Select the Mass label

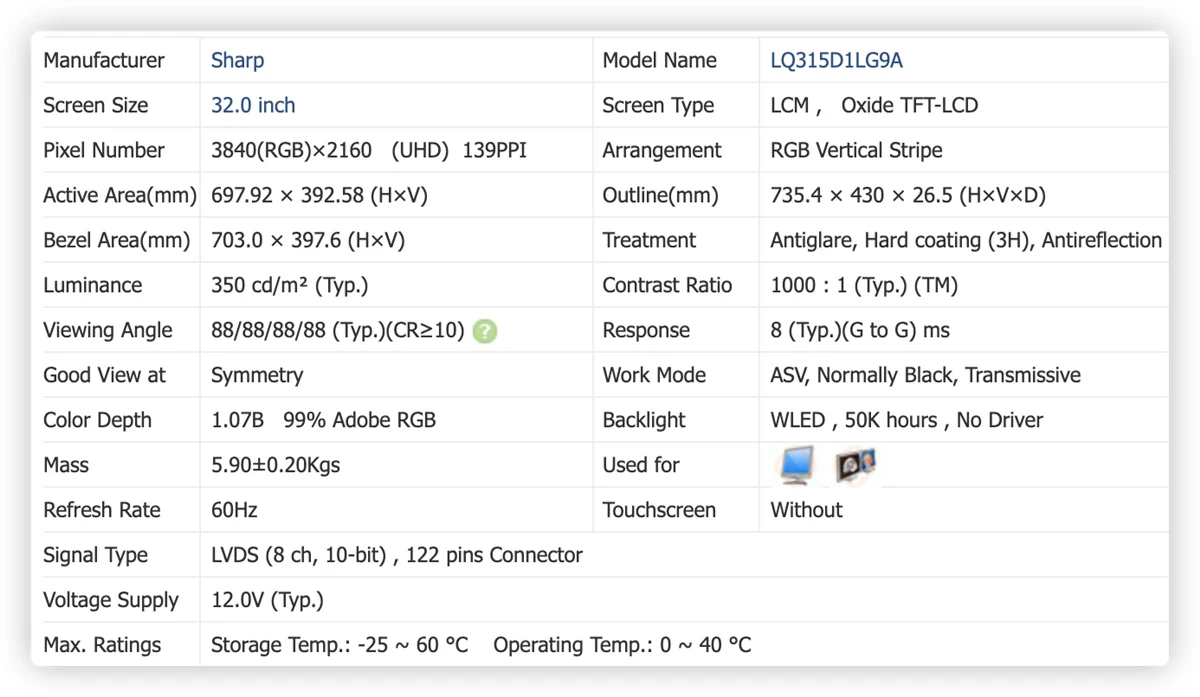pos(66,465)
